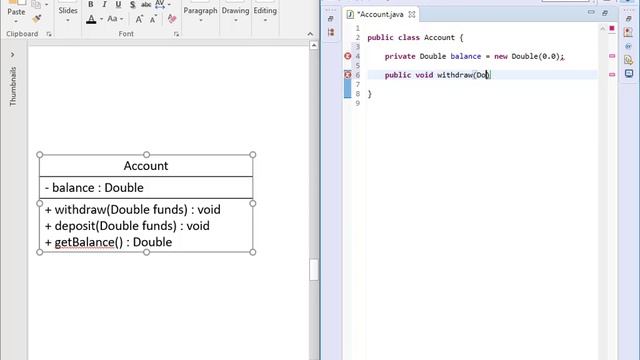The image size is (640, 360).
Task: Open Character Spacing (AV) options
Action: click(x=160, y=4)
